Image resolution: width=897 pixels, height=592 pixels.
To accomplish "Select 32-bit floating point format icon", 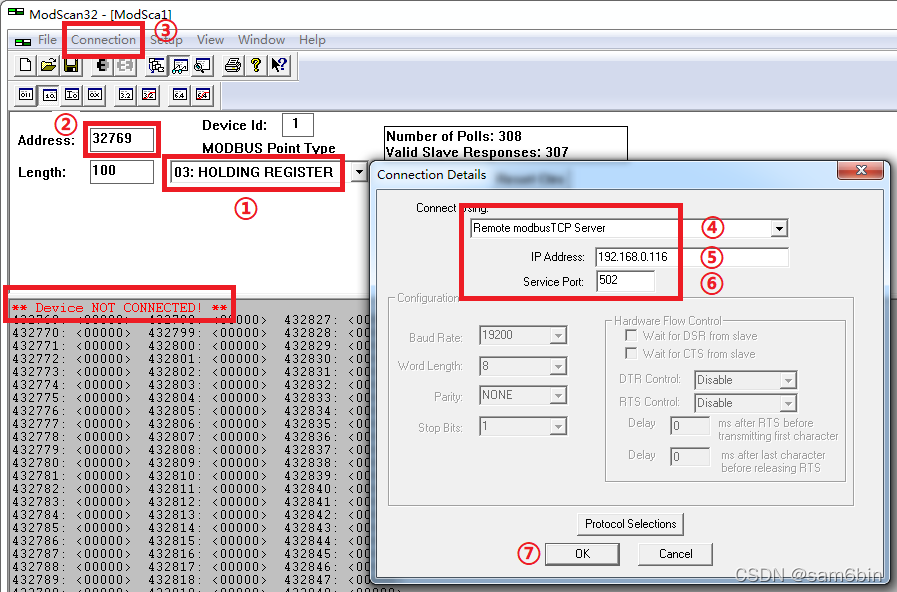I will click(126, 95).
